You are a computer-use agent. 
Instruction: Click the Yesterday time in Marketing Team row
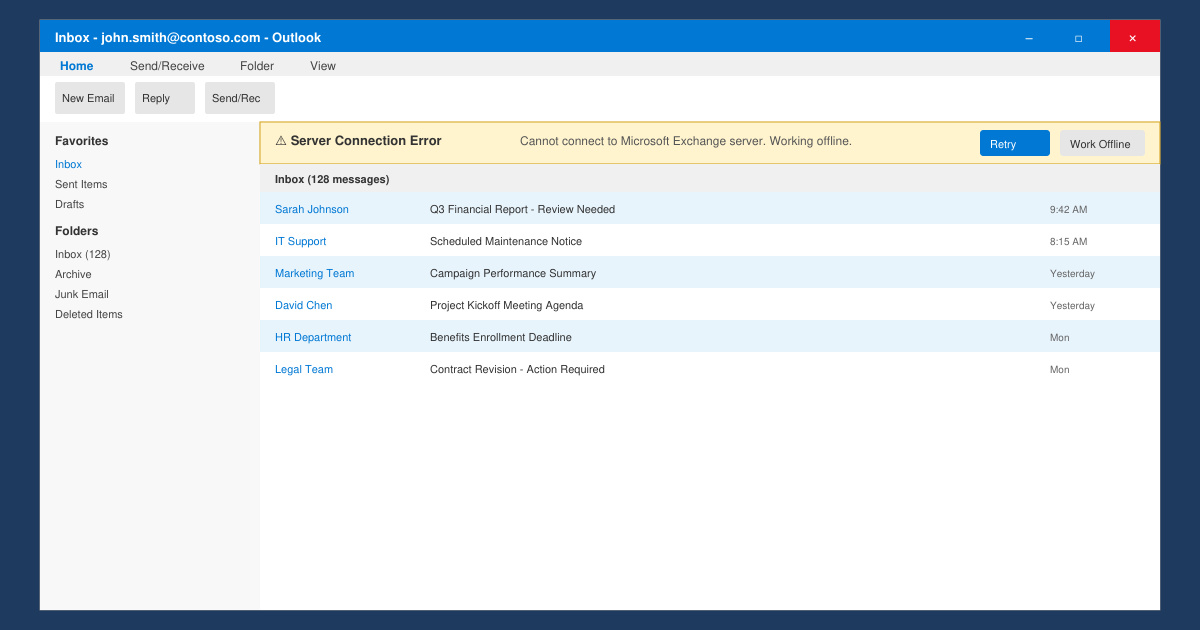(1072, 273)
